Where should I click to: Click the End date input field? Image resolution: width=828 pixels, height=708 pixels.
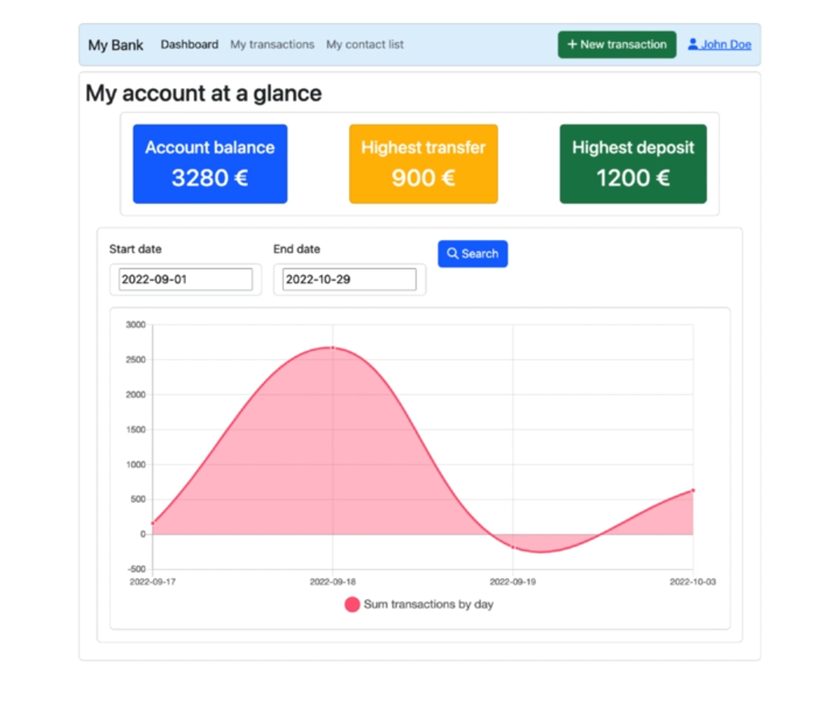click(x=349, y=279)
